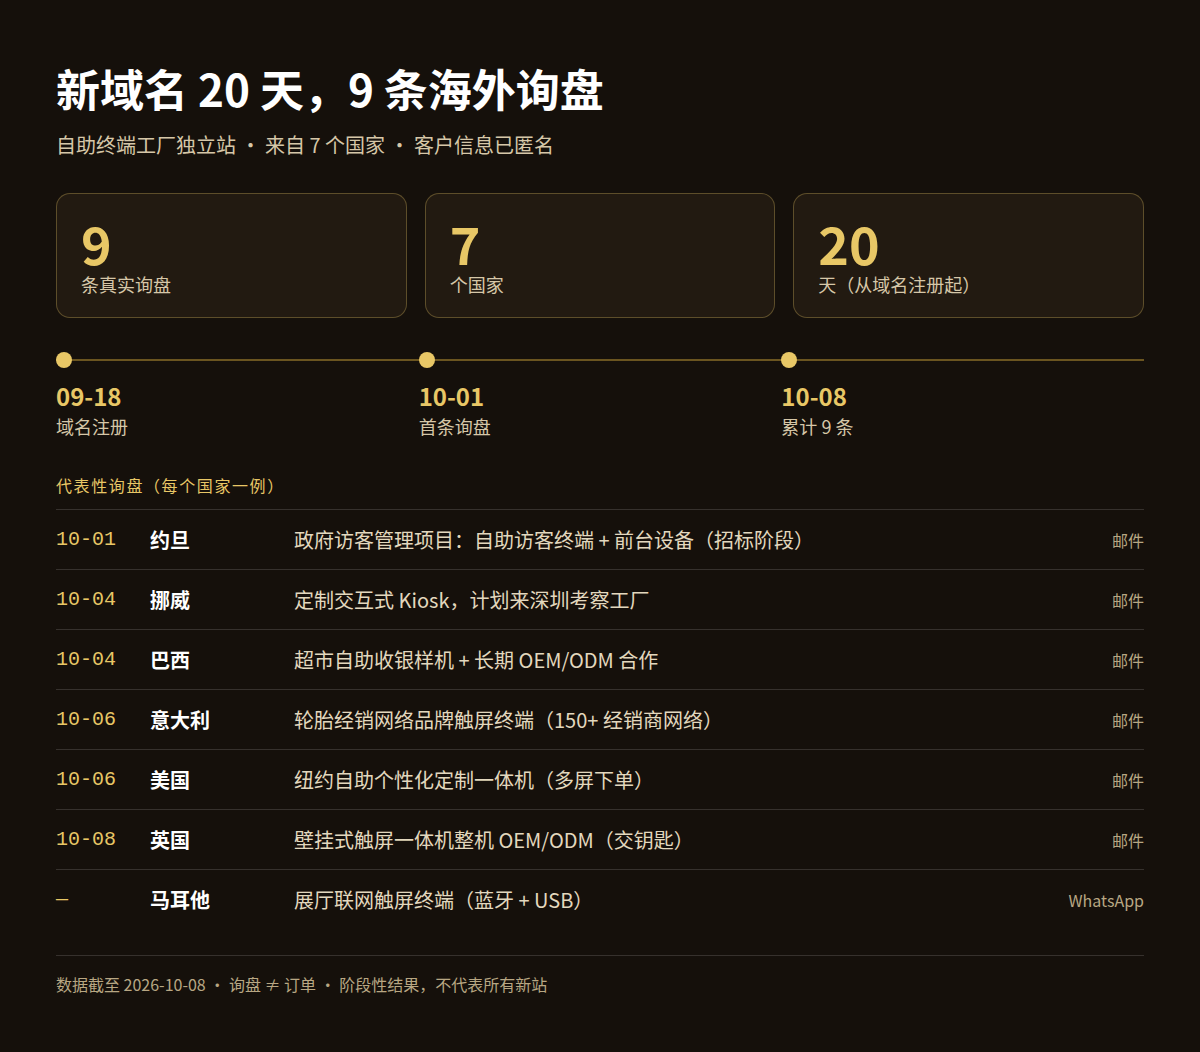Click 邮件 in the 意大利 row

(1128, 721)
